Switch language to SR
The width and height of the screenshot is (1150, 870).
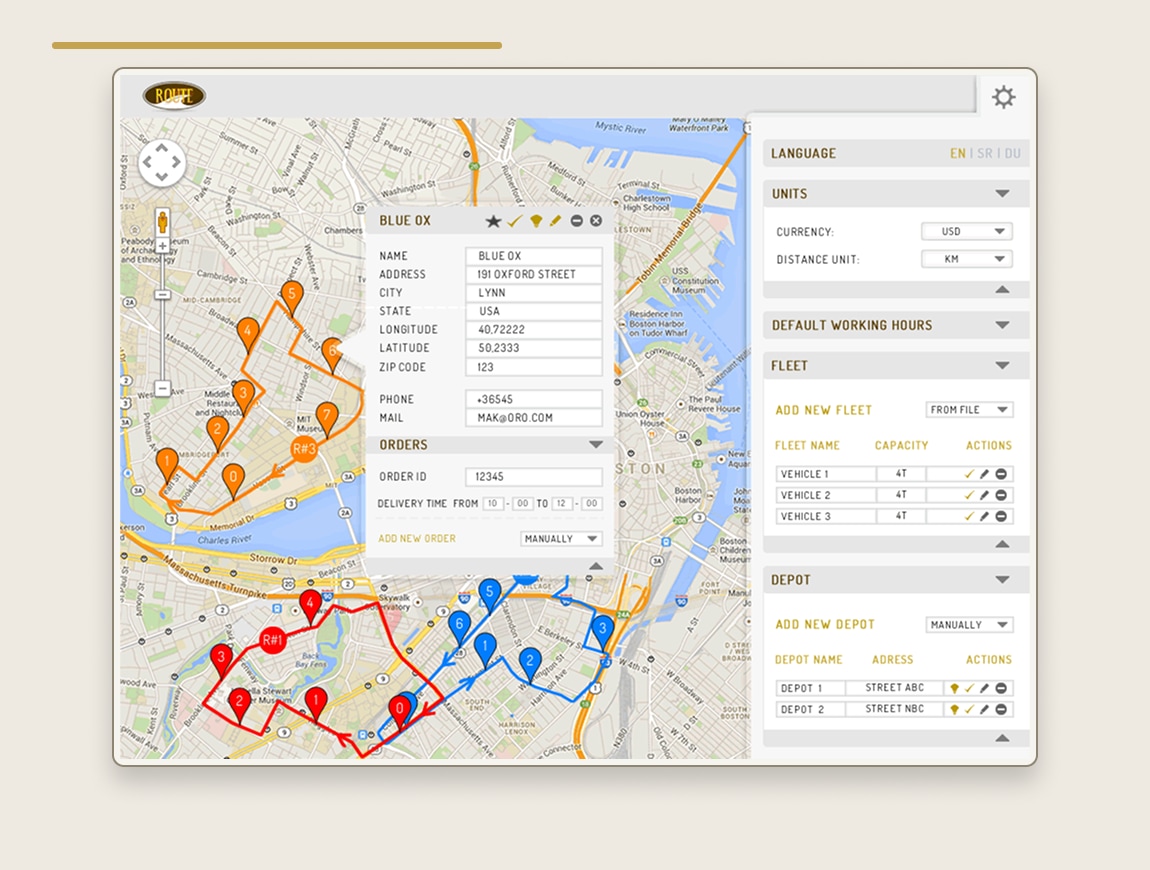click(x=985, y=153)
